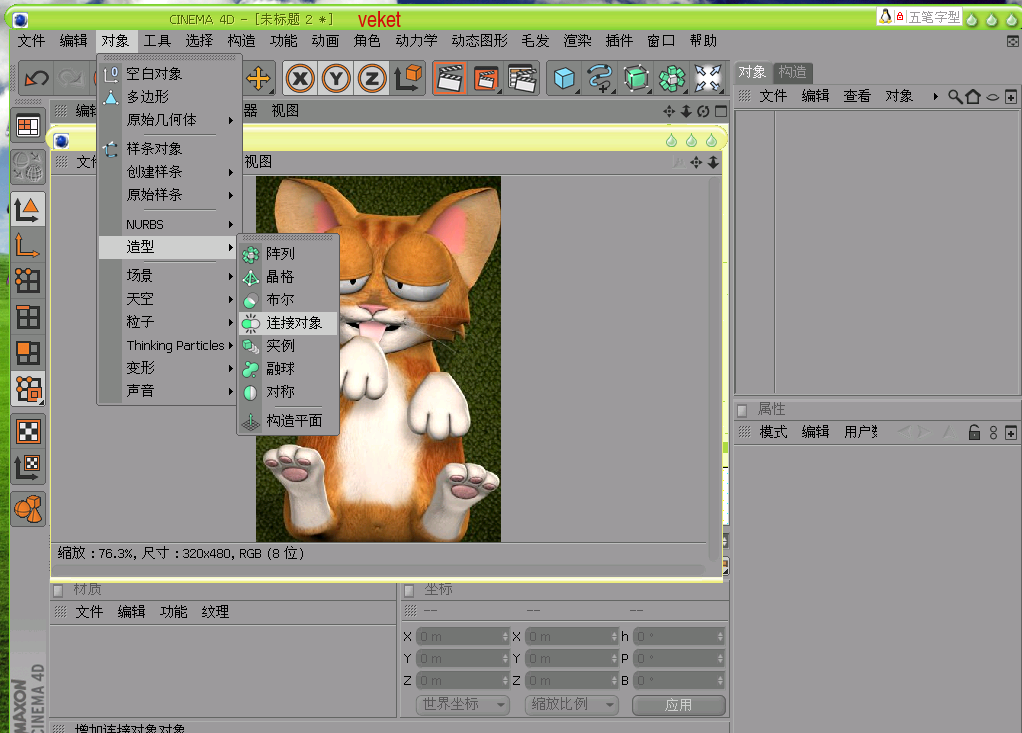Expand the 原始几何体 submenu
Screen dimensions: 1022x733
(169, 120)
